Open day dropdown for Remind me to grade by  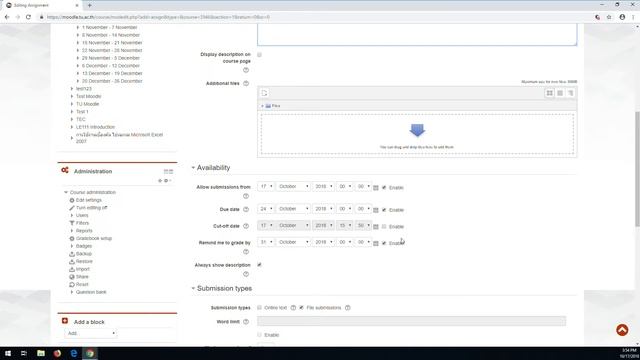click(266, 242)
